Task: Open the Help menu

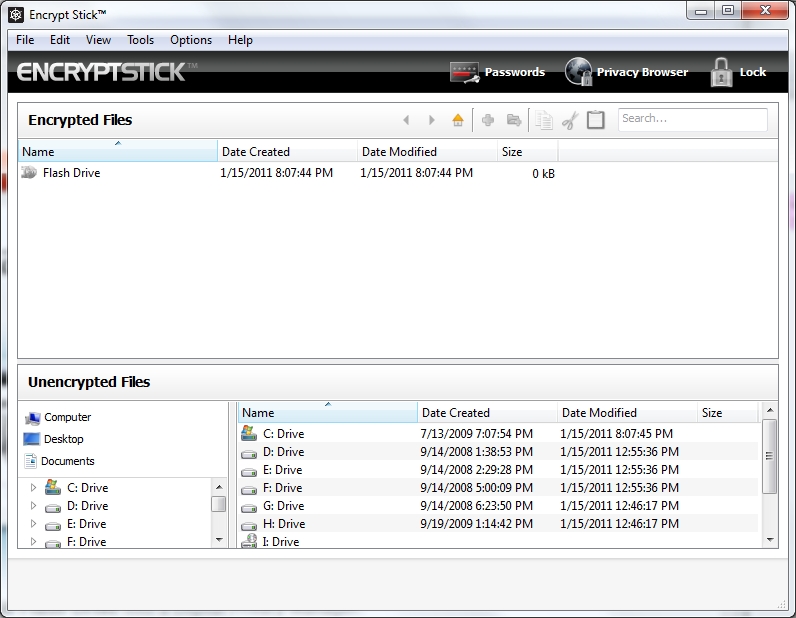Action: click(x=240, y=40)
